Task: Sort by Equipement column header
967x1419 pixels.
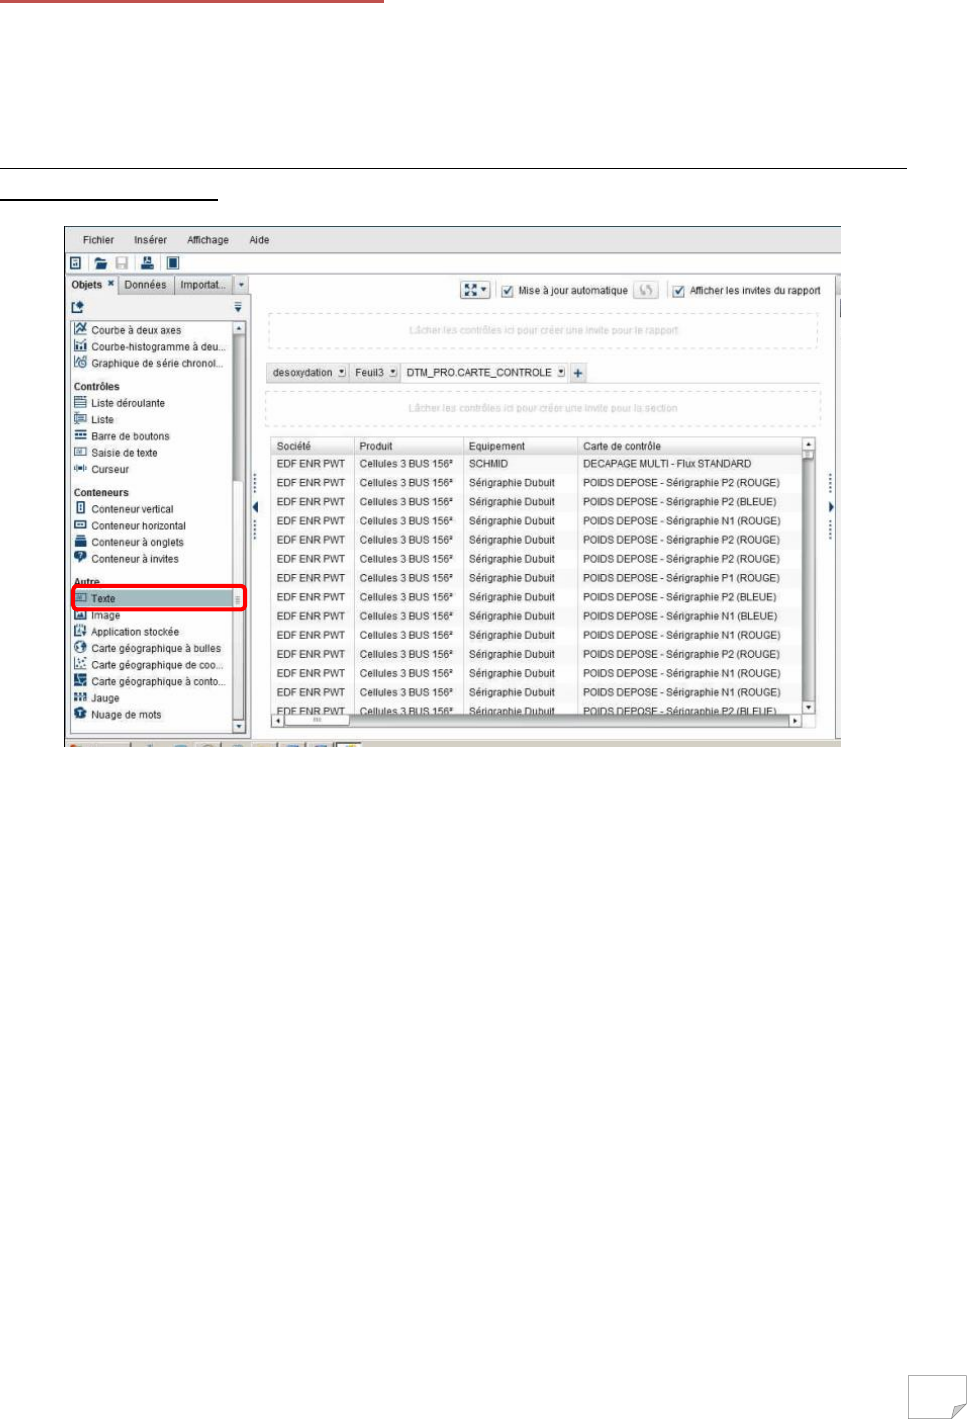Action: [x=521, y=446]
